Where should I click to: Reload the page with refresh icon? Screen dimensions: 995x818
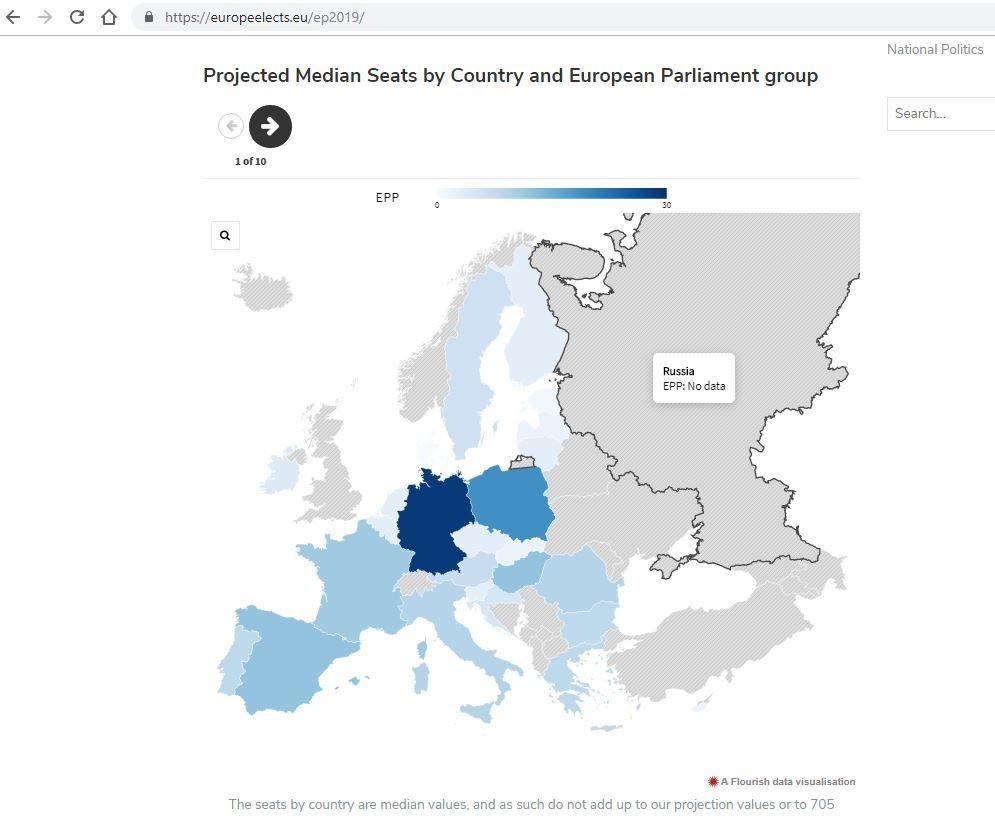tap(77, 17)
